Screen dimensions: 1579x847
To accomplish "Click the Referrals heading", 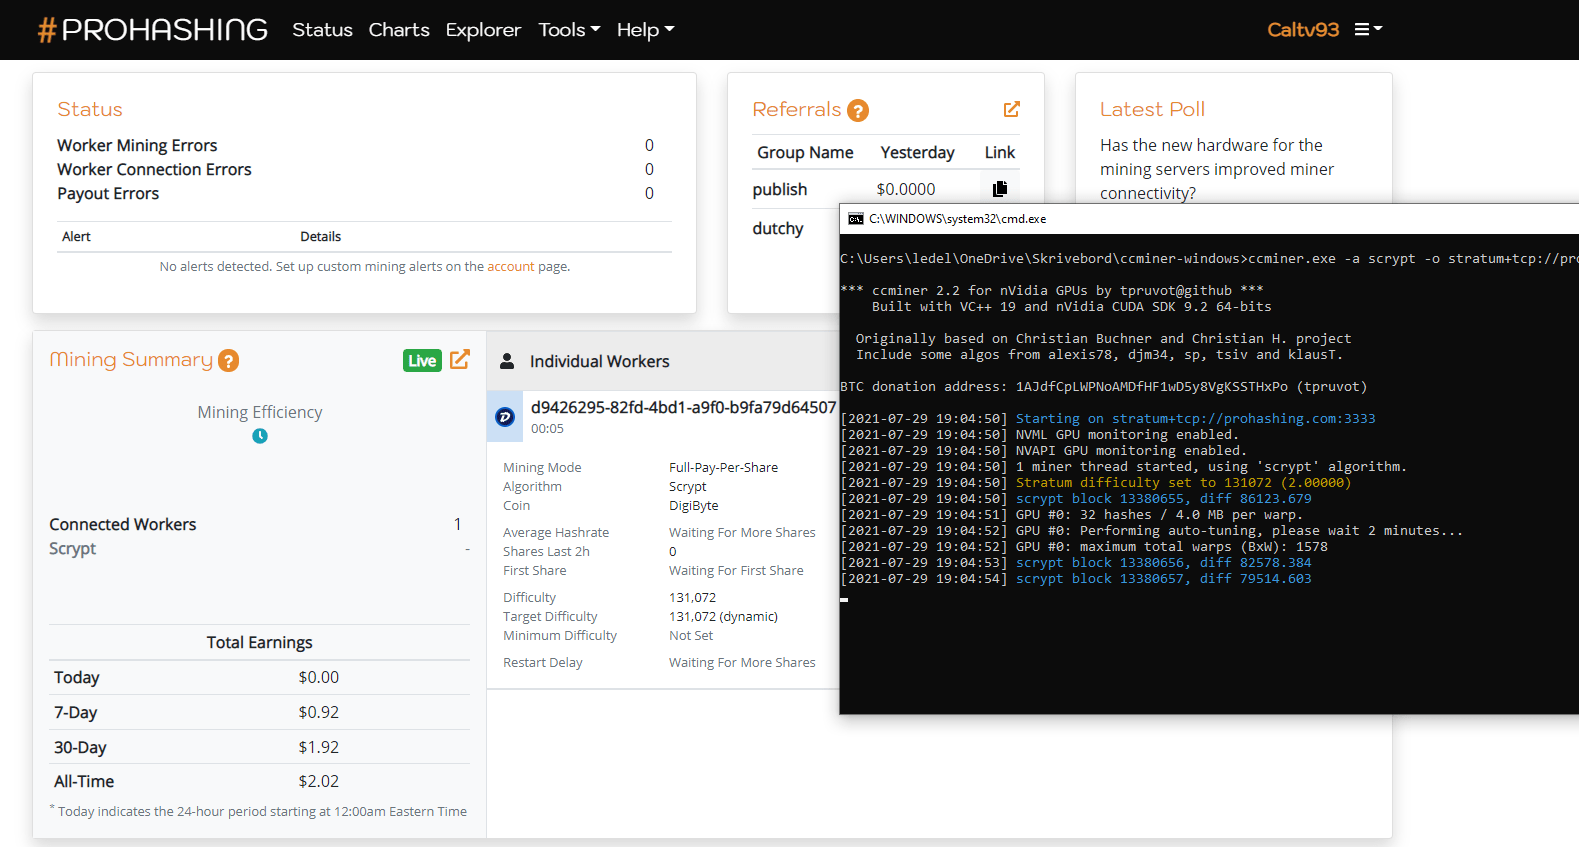I will (x=797, y=109).
